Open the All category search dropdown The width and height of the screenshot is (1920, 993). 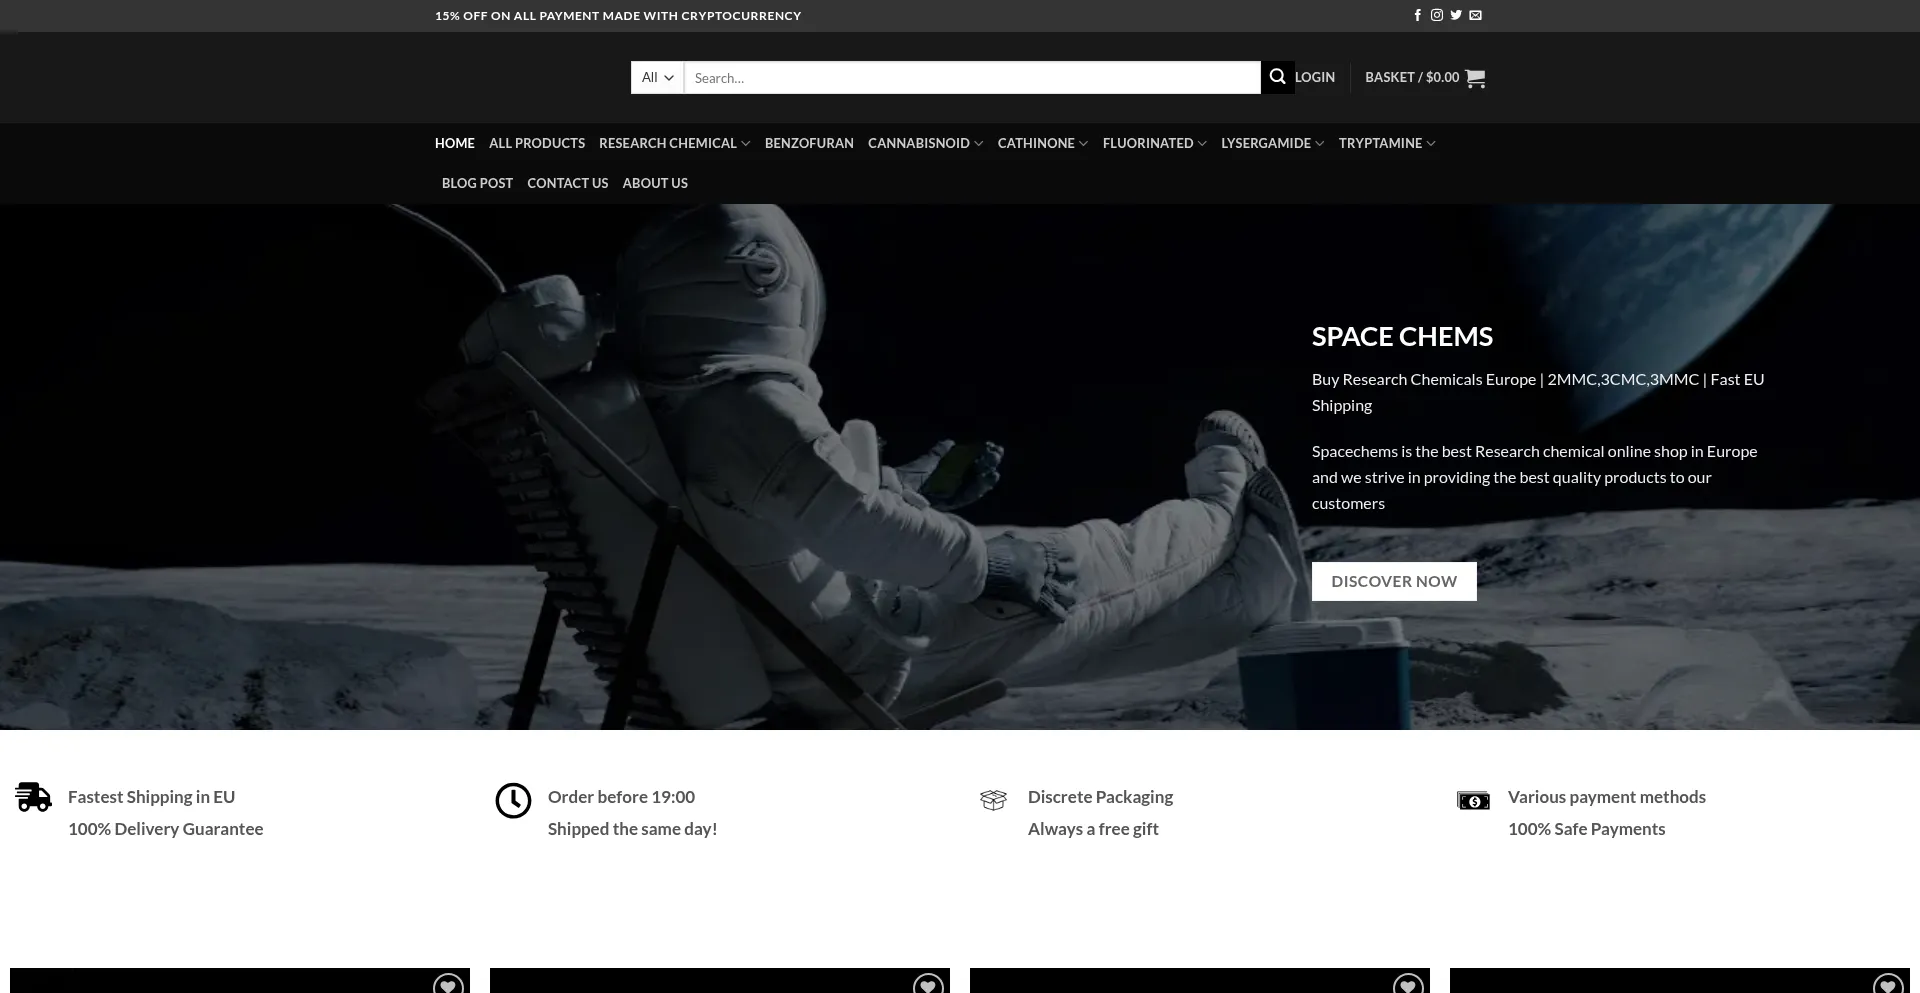pyautogui.click(x=657, y=77)
